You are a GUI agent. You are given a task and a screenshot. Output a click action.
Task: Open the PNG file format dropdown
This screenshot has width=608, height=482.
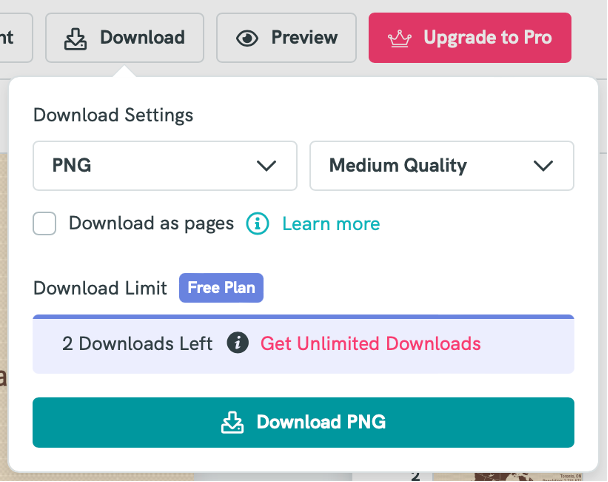coord(165,166)
